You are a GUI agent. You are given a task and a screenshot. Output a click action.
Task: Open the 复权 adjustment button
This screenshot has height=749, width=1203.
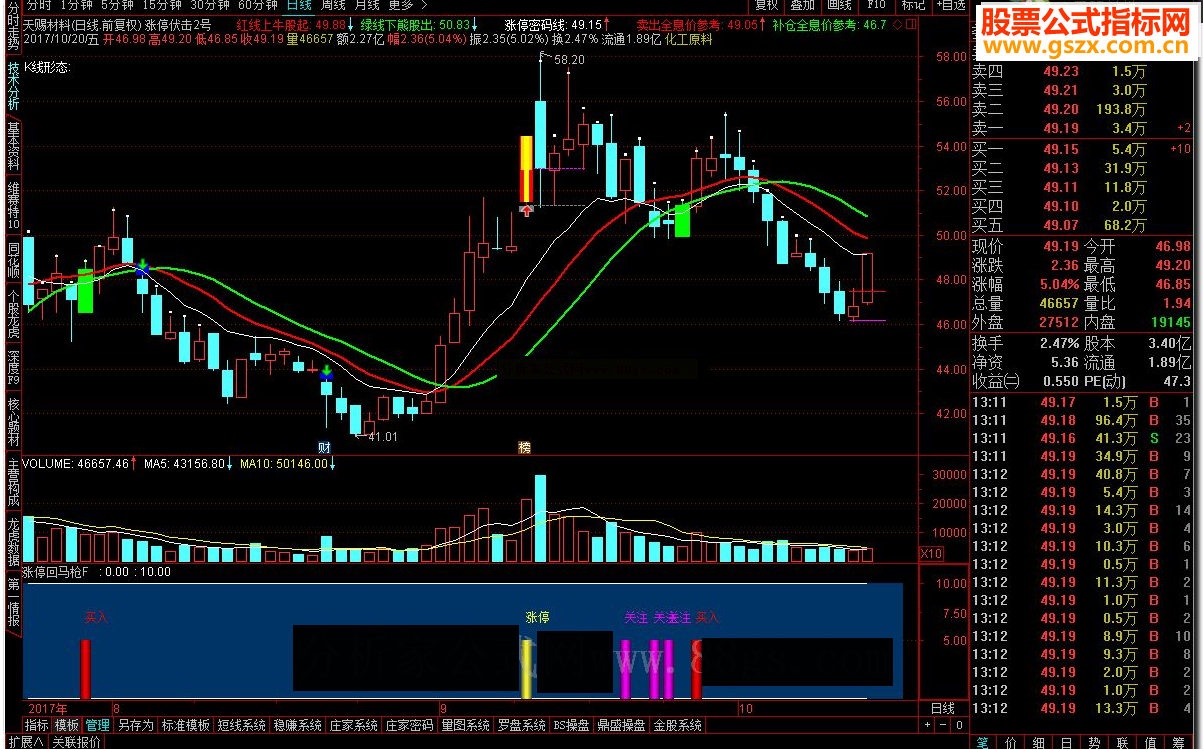coord(766,5)
